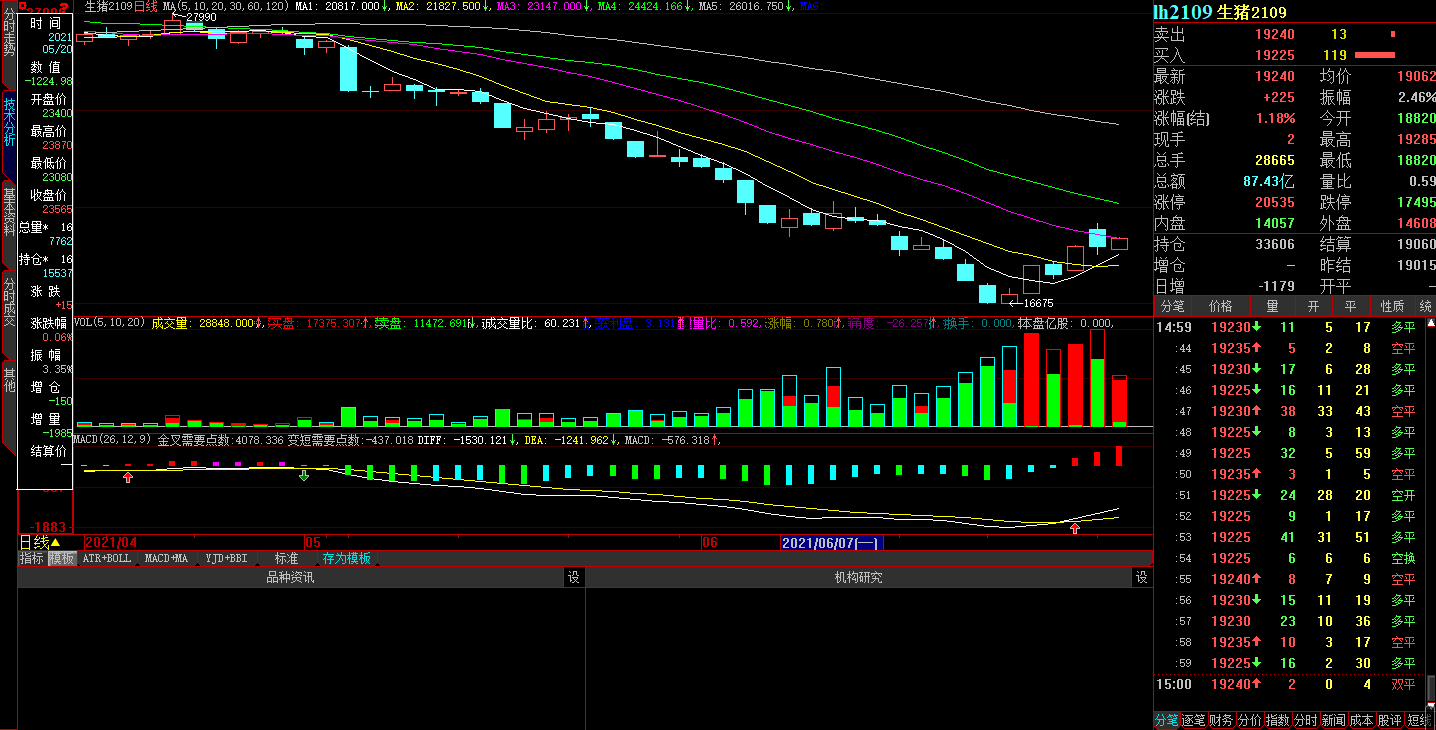This screenshot has height=730, width=1436.
Task: Apply the ATR+BOLL template
Action: tap(106, 558)
